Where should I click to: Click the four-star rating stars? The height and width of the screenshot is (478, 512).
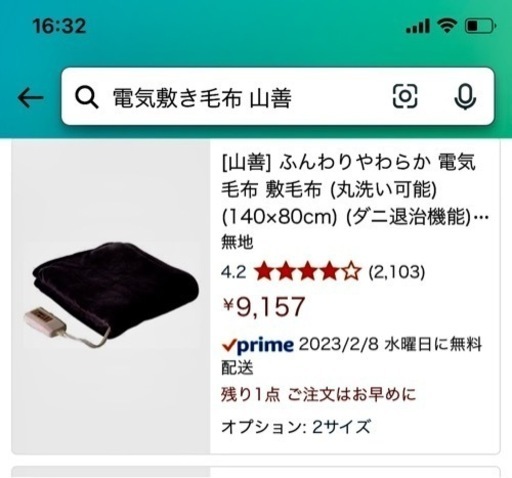(308, 272)
